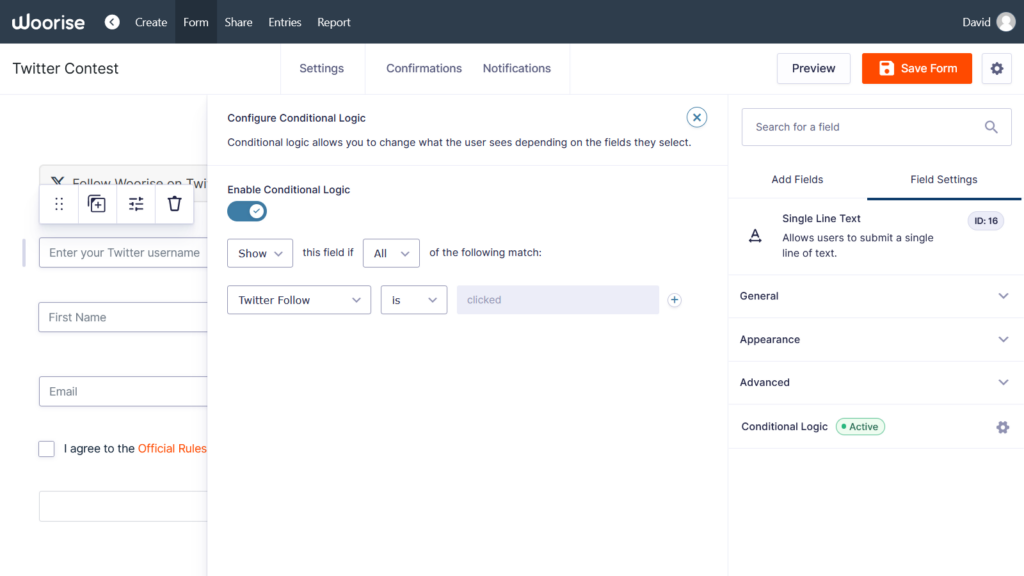This screenshot has width=1024, height=576.
Task: Open the Entries menu item
Action: click(x=285, y=21)
